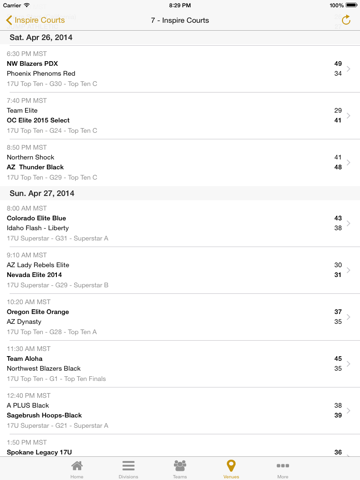Open chevron for Oregon Elite Orange game
Screen dimensions: 360x480
348,317
